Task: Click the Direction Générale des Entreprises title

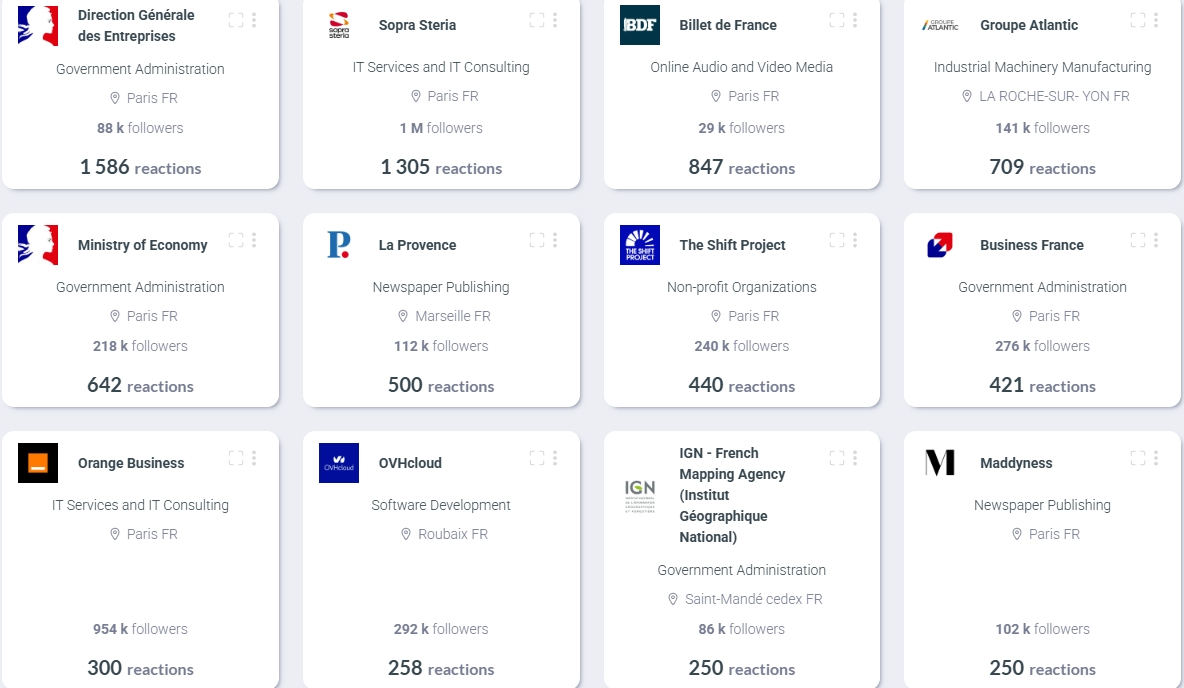Action: (136, 25)
